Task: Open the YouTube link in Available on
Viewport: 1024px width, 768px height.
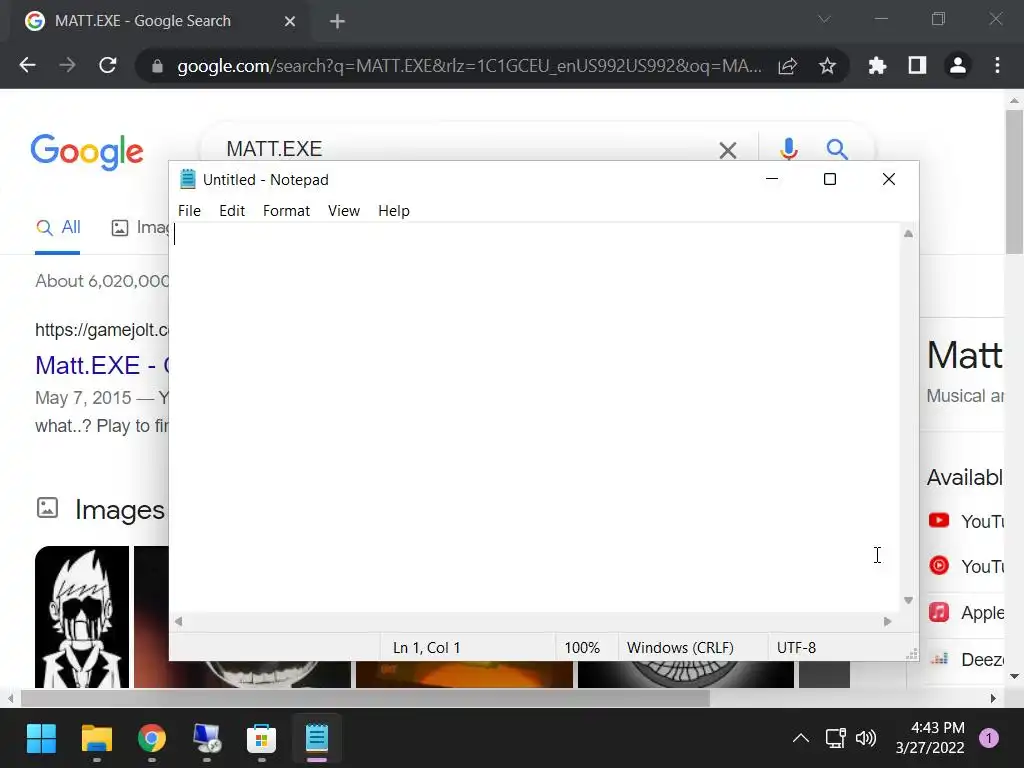Action: click(x=965, y=521)
